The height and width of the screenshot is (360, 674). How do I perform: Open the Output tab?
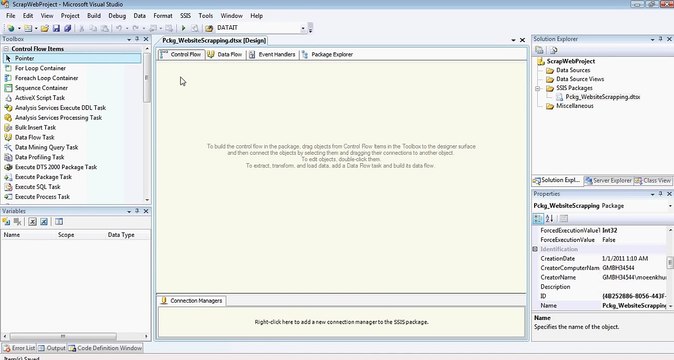pyautogui.click(x=52, y=348)
